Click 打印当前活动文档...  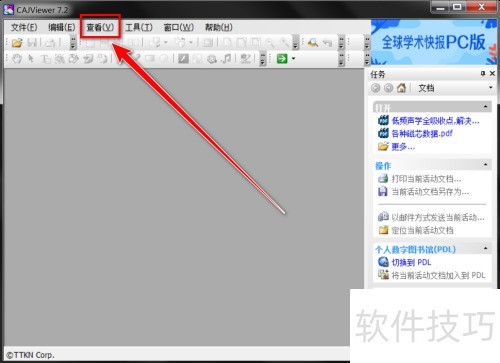click(x=426, y=179)
